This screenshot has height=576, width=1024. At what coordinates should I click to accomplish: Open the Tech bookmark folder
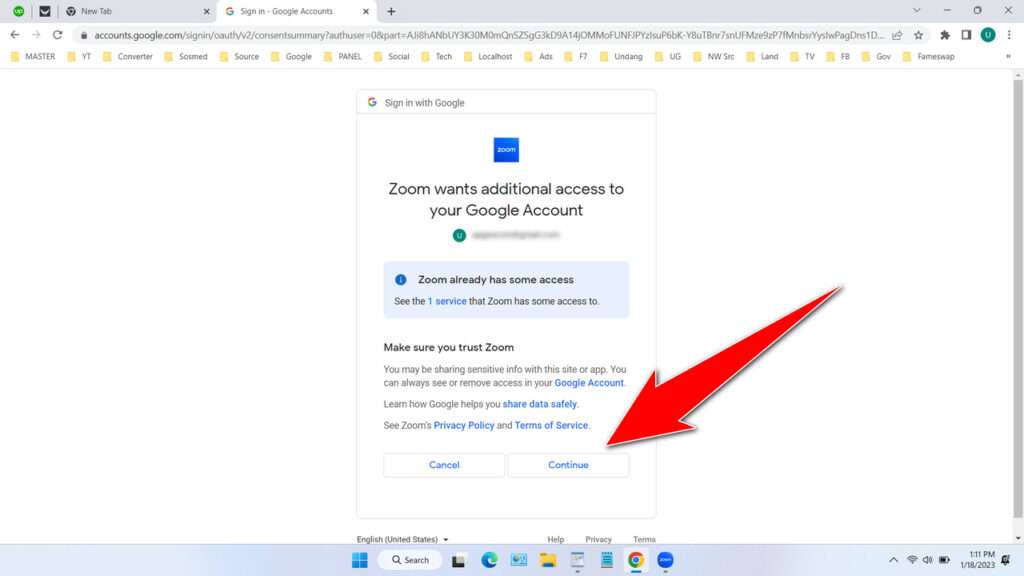[437, 57]
